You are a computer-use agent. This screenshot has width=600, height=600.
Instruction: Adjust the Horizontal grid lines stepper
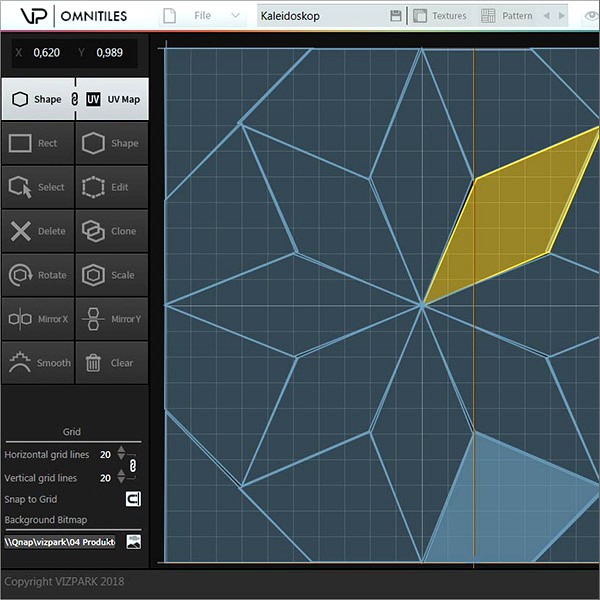point(121,454)
